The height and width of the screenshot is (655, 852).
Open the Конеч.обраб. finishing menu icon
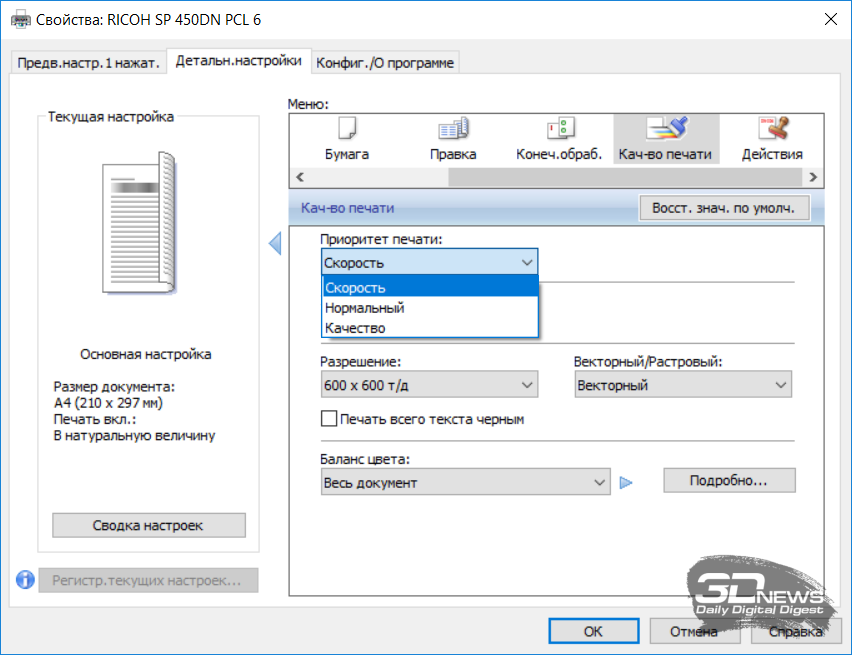tap(559, 139)
